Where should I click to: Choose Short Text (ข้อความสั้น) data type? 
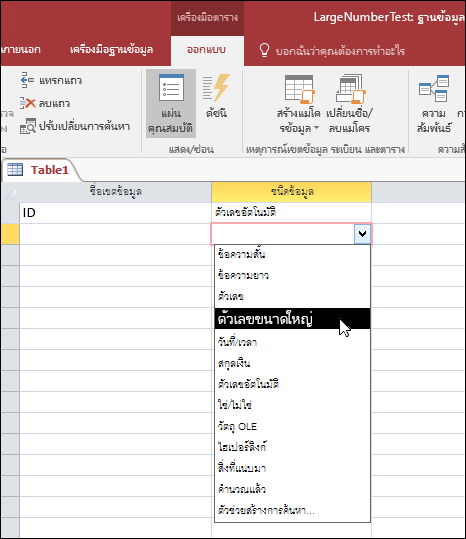pyautogui.click(x=292, y=255)
